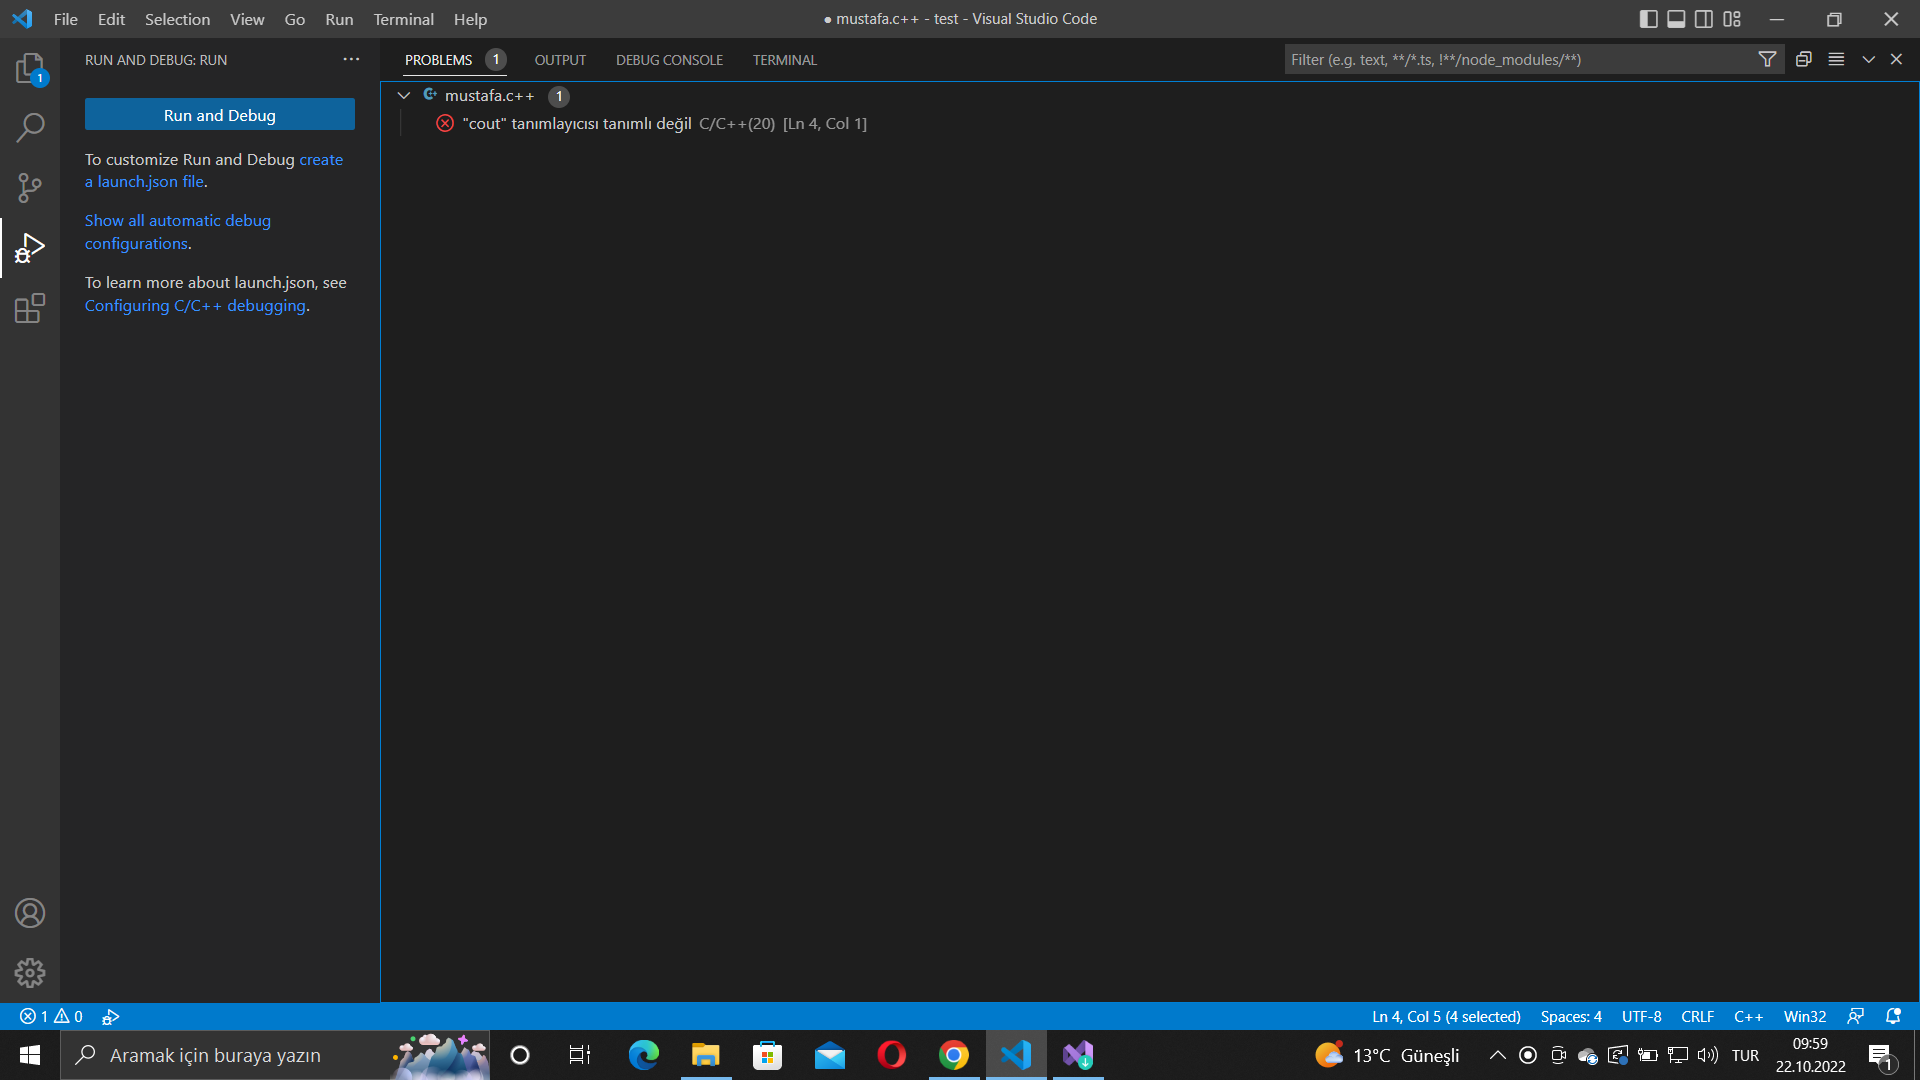The width and height of the screenshot is (1920, 1080).
Task: Click the more actions ellipsis icon
Action: click(x=351, y=59)
